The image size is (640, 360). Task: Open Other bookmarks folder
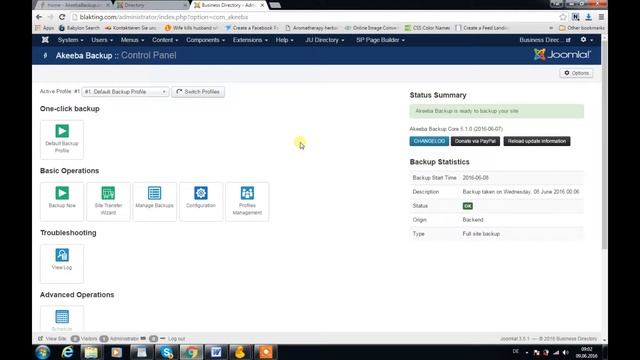(582, 28)
